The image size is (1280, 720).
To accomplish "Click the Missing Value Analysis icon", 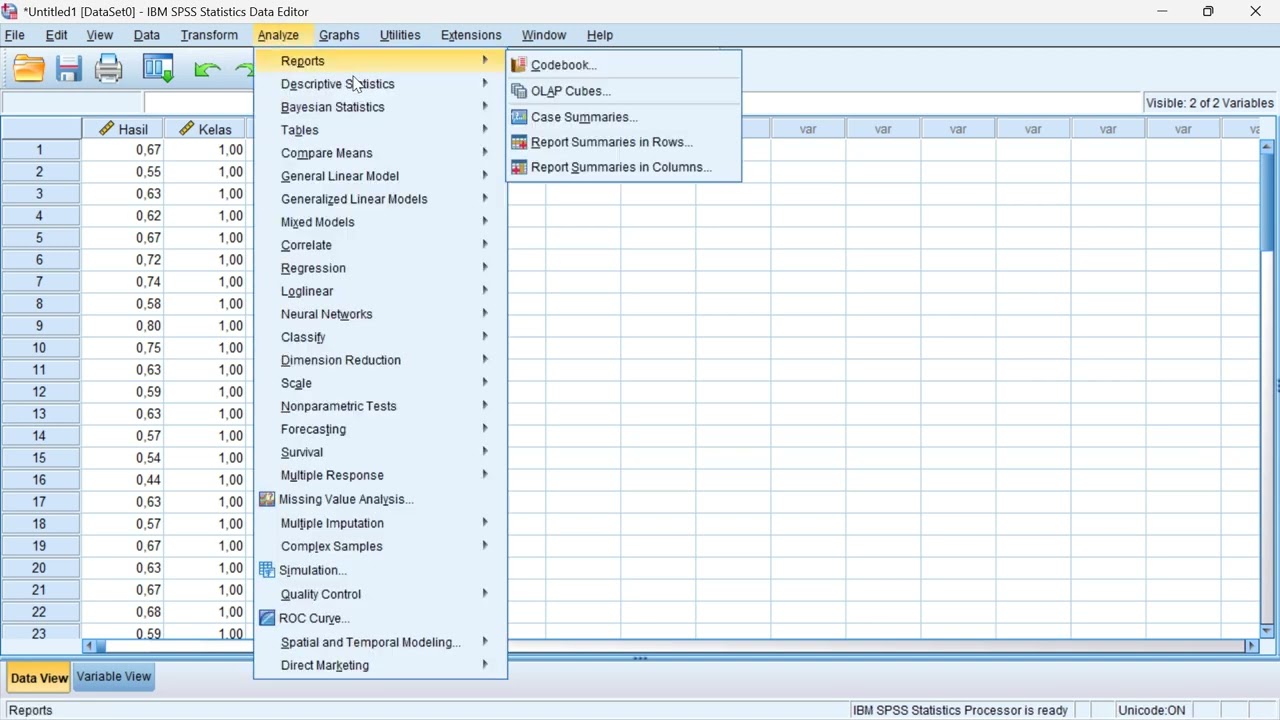I will (267, 499).
